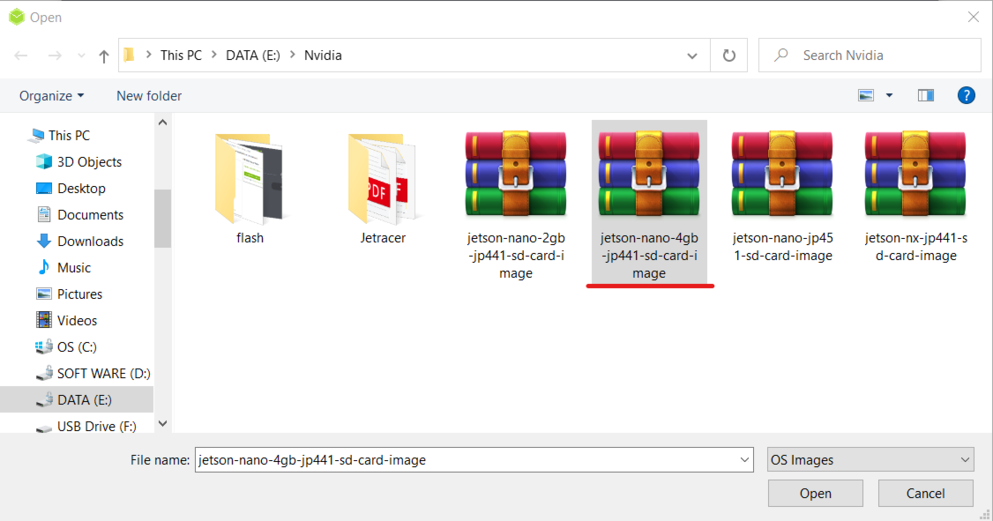The width and height of the screenshot is (993, 521).
Task: Change view layout icon
Action: [866, 96]
